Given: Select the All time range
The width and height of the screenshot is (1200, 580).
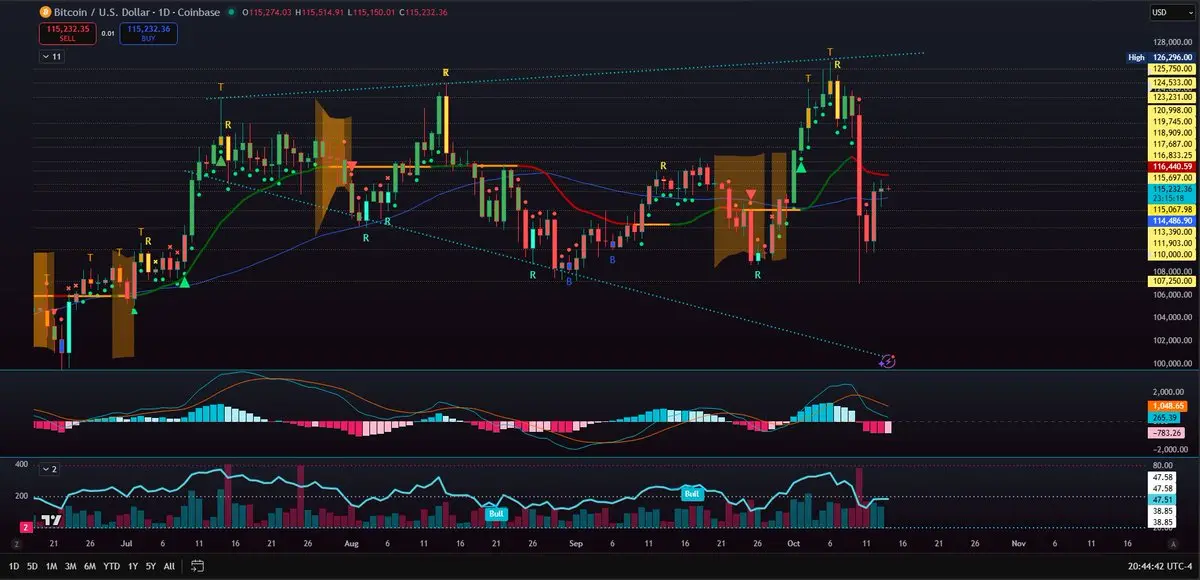Looking at the screenshot, I should tap(168, 566).
